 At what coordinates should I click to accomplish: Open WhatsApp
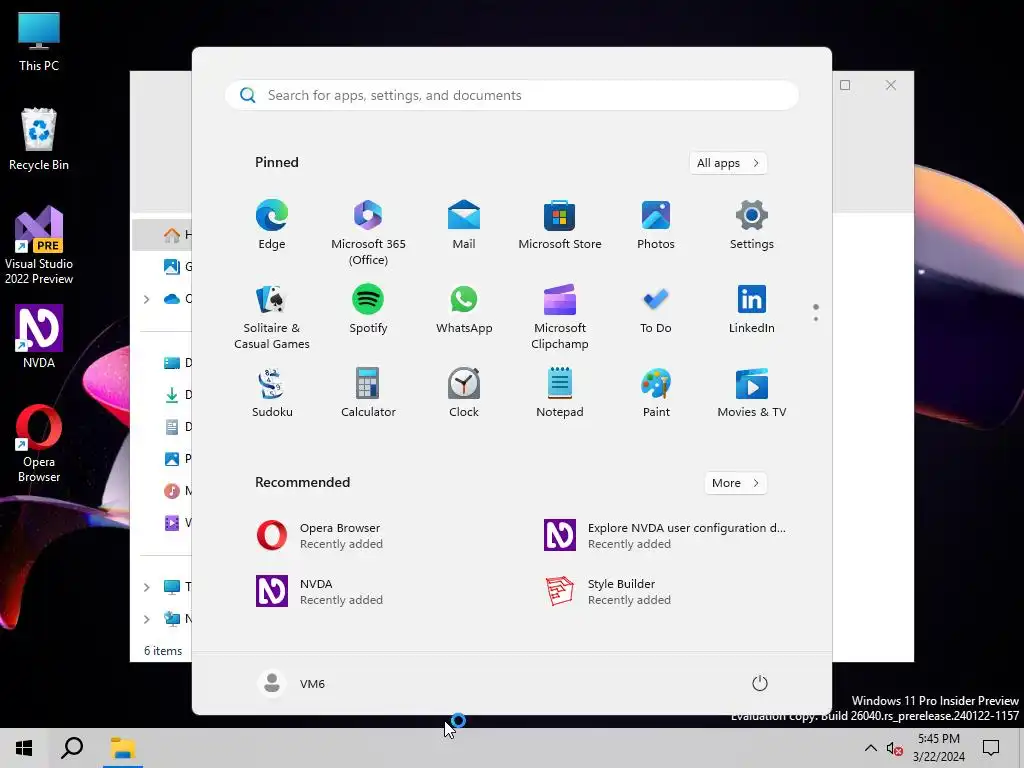click(x=464, y=310)
